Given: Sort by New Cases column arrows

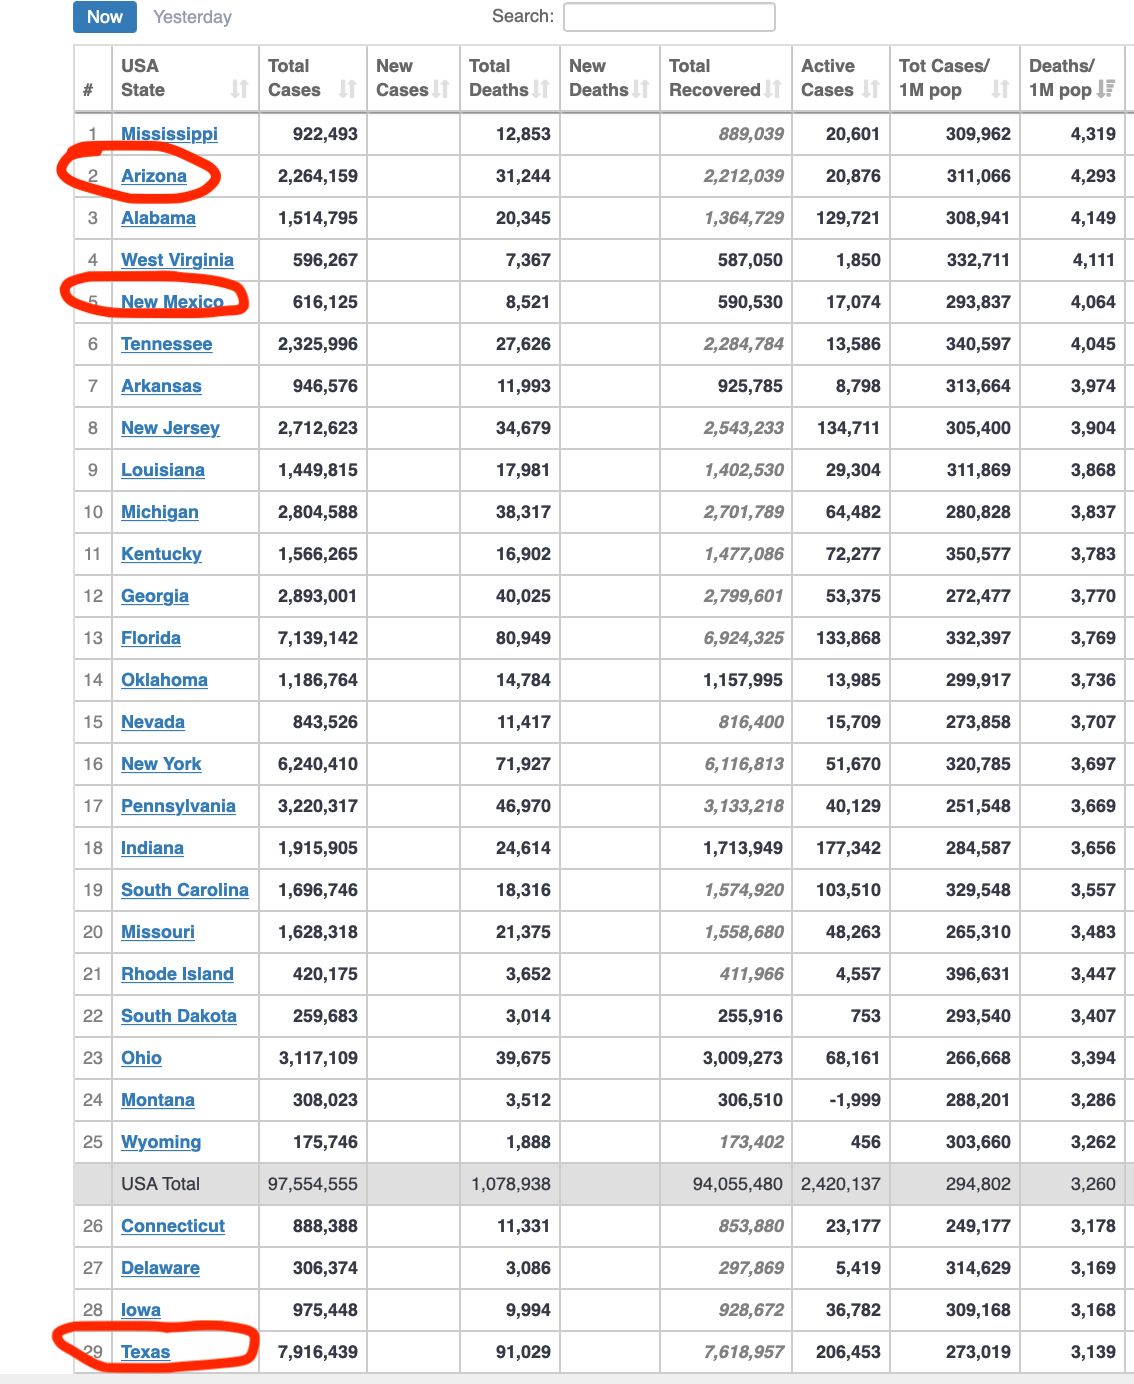Looking at the screenshot, I should (x=441, y=89).
